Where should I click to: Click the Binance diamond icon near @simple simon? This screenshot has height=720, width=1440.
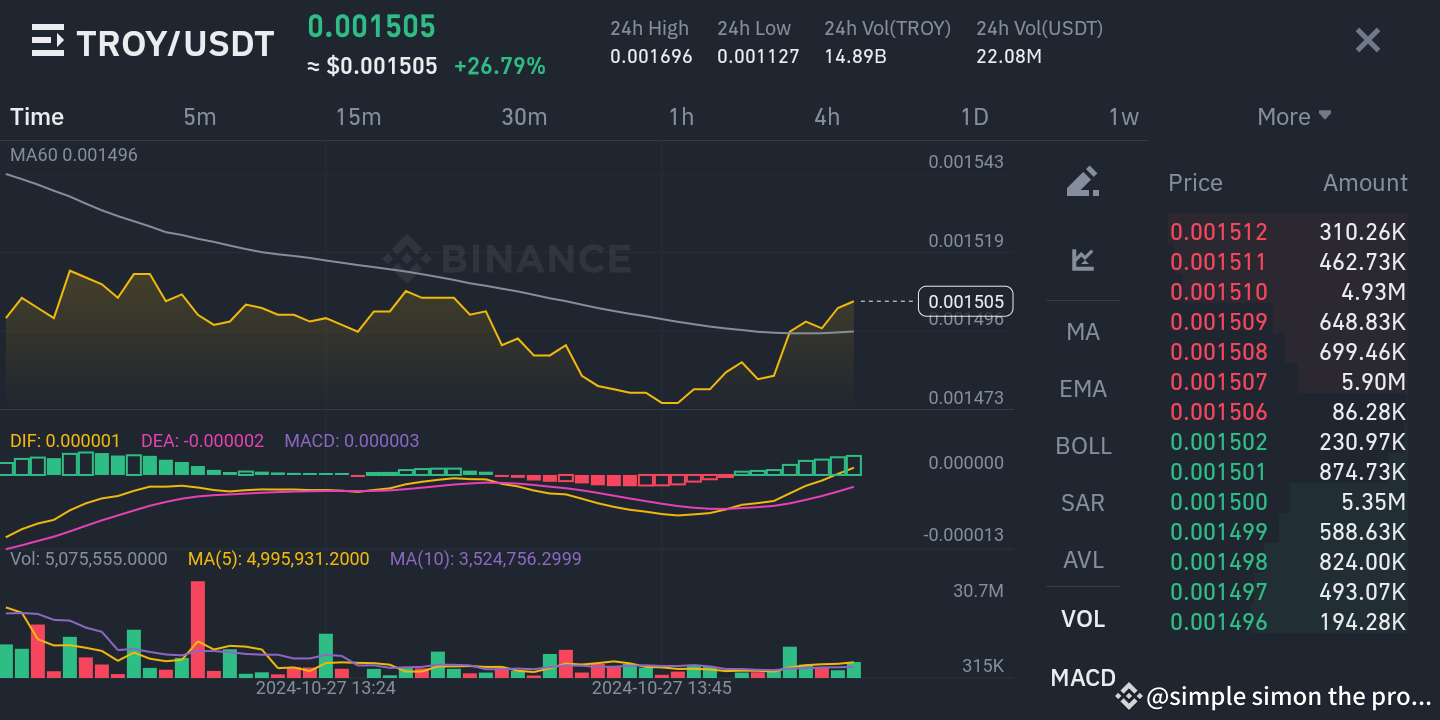1128,696
